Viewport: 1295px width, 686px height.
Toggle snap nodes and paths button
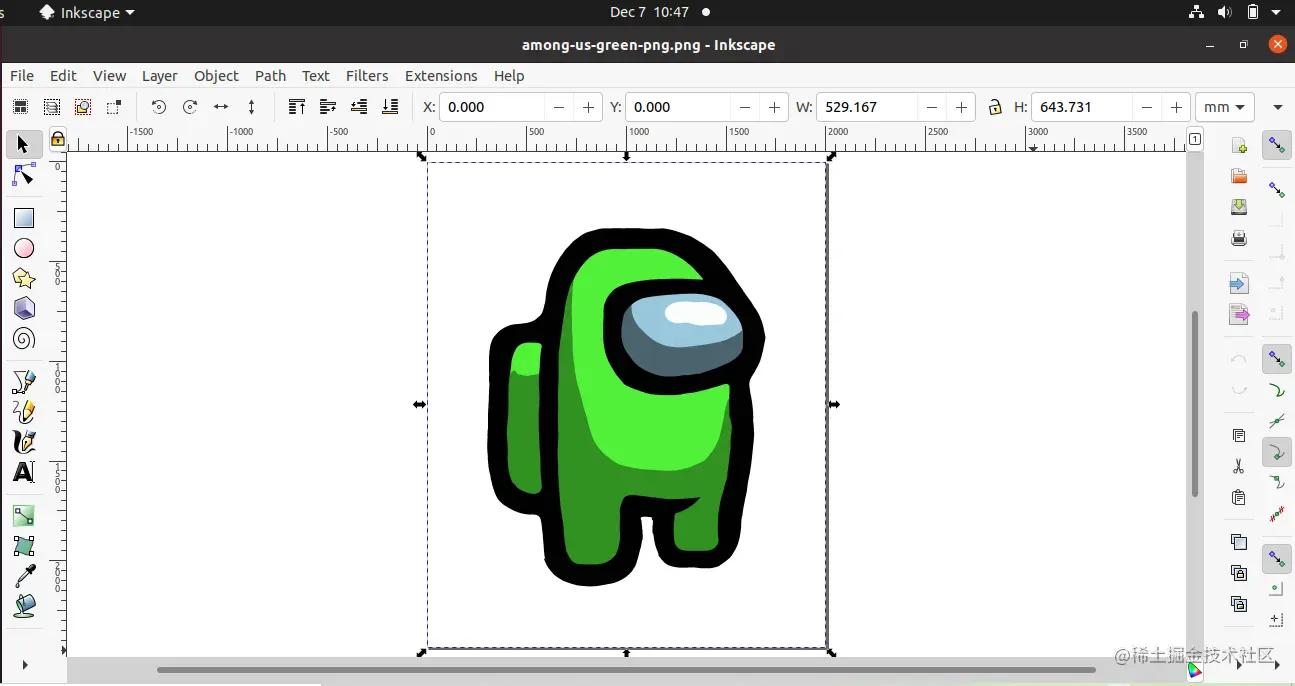(1277, 359)
